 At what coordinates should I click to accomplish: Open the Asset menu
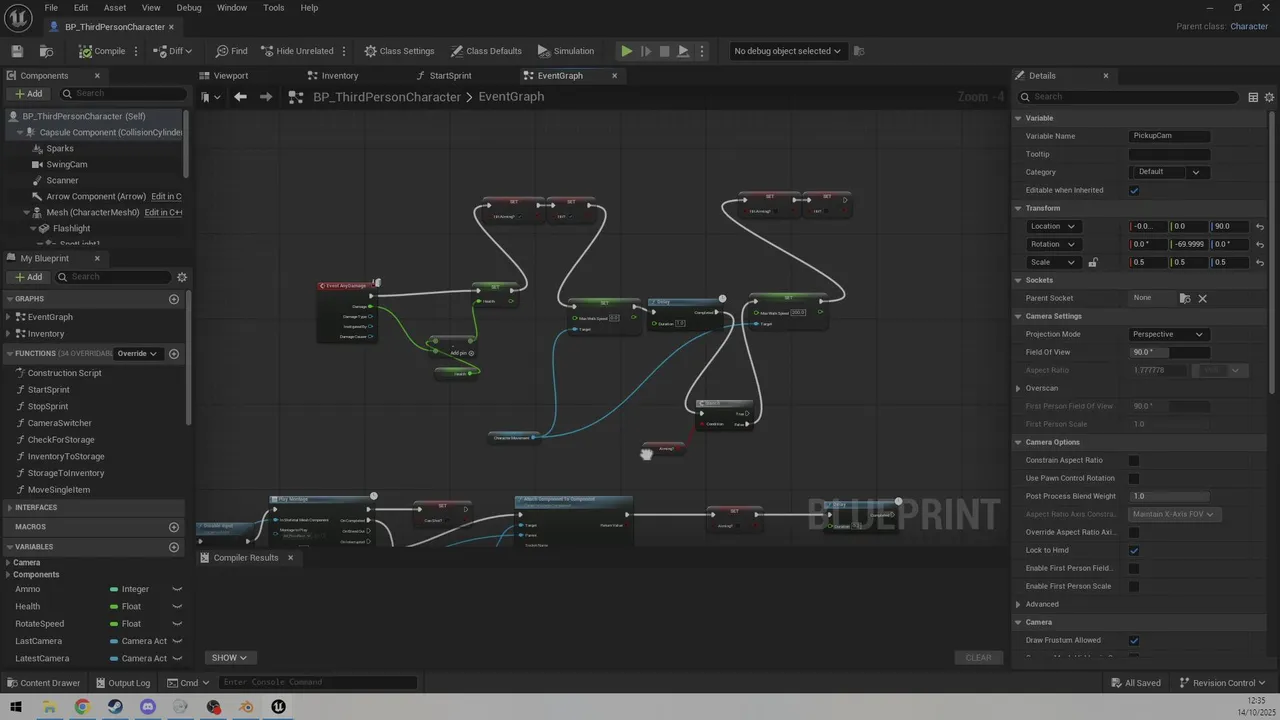point(115,7)
